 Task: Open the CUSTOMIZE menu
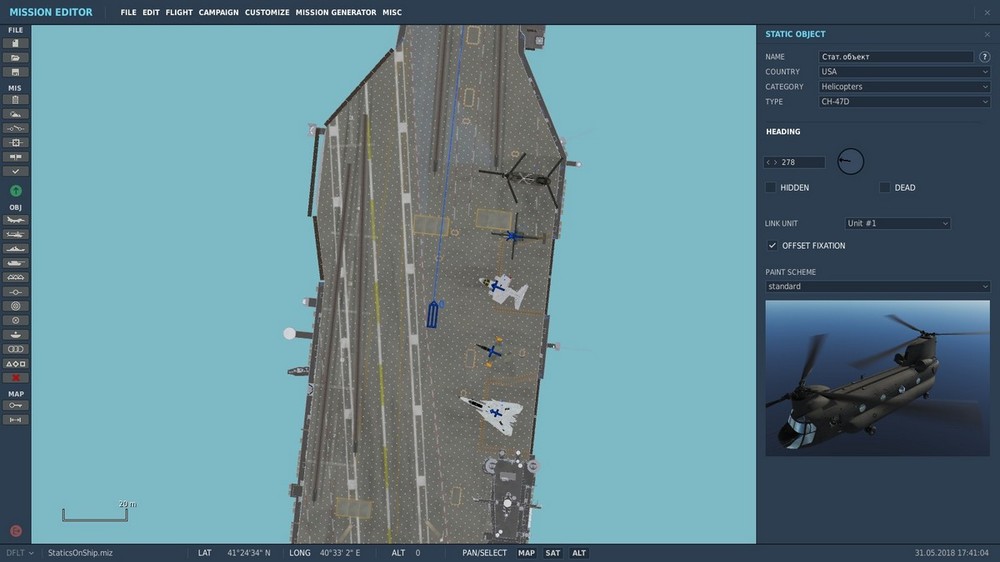267,12
